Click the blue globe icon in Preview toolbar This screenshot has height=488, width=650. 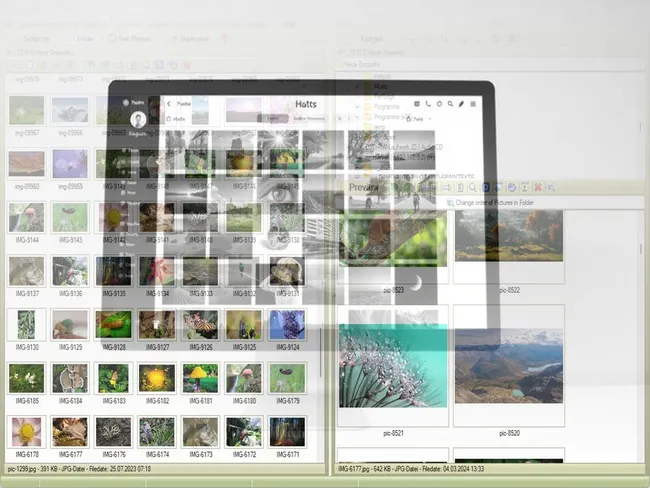[512, 187]
